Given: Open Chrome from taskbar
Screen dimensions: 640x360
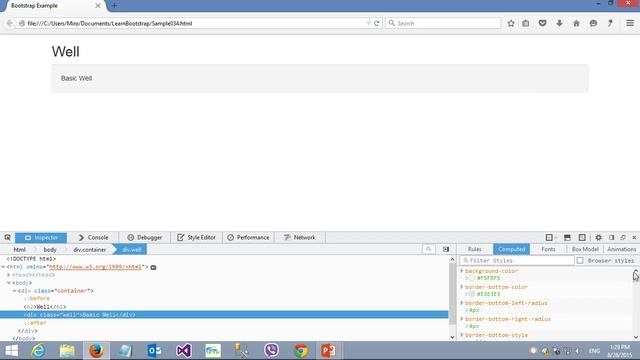Looking at the screenshot, I should tap(301, 351).
